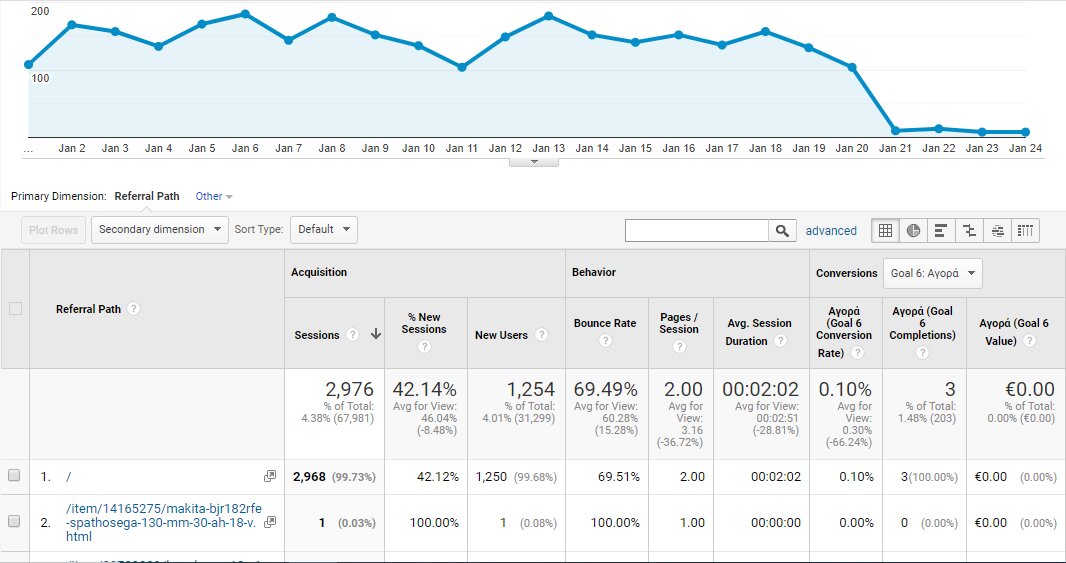Image resolution: width=1066 pixels, height=563 pixels.
Task: Select the Comparison view icon
Action: pos(969,231)
